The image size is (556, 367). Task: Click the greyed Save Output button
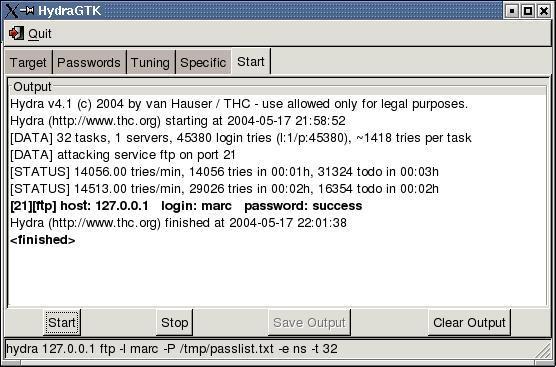[309, 322]
